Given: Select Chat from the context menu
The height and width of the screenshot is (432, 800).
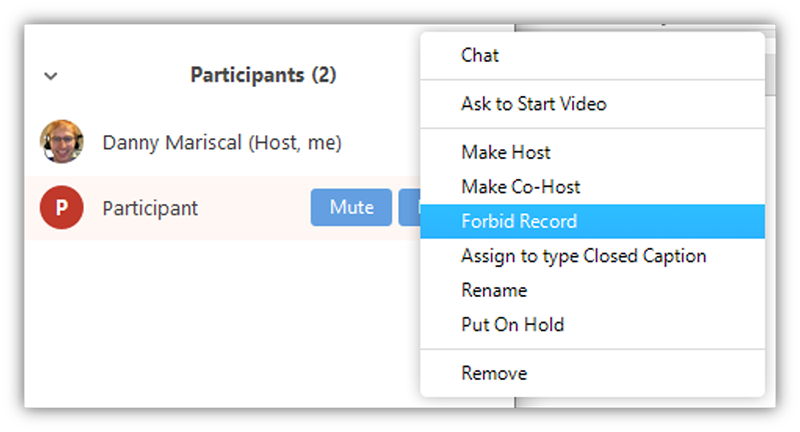Looking at the screenshot, I should coord(480,55).
